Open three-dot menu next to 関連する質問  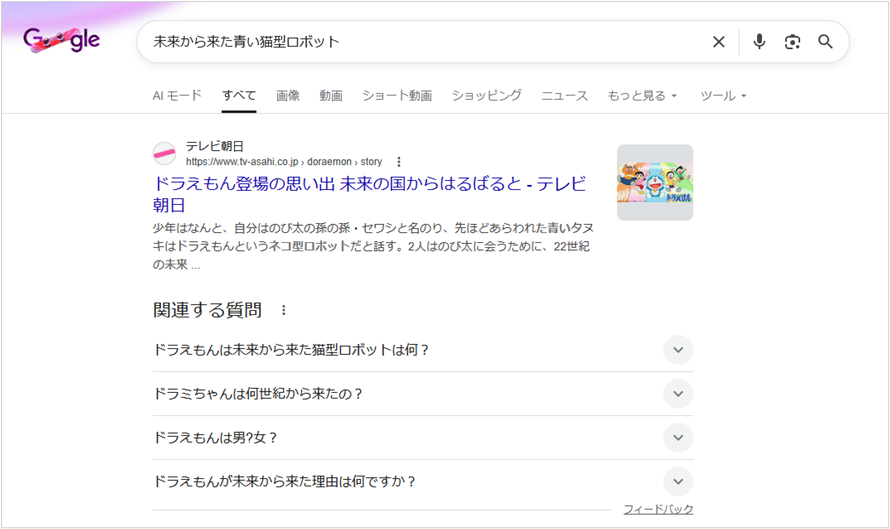(283, 311)
